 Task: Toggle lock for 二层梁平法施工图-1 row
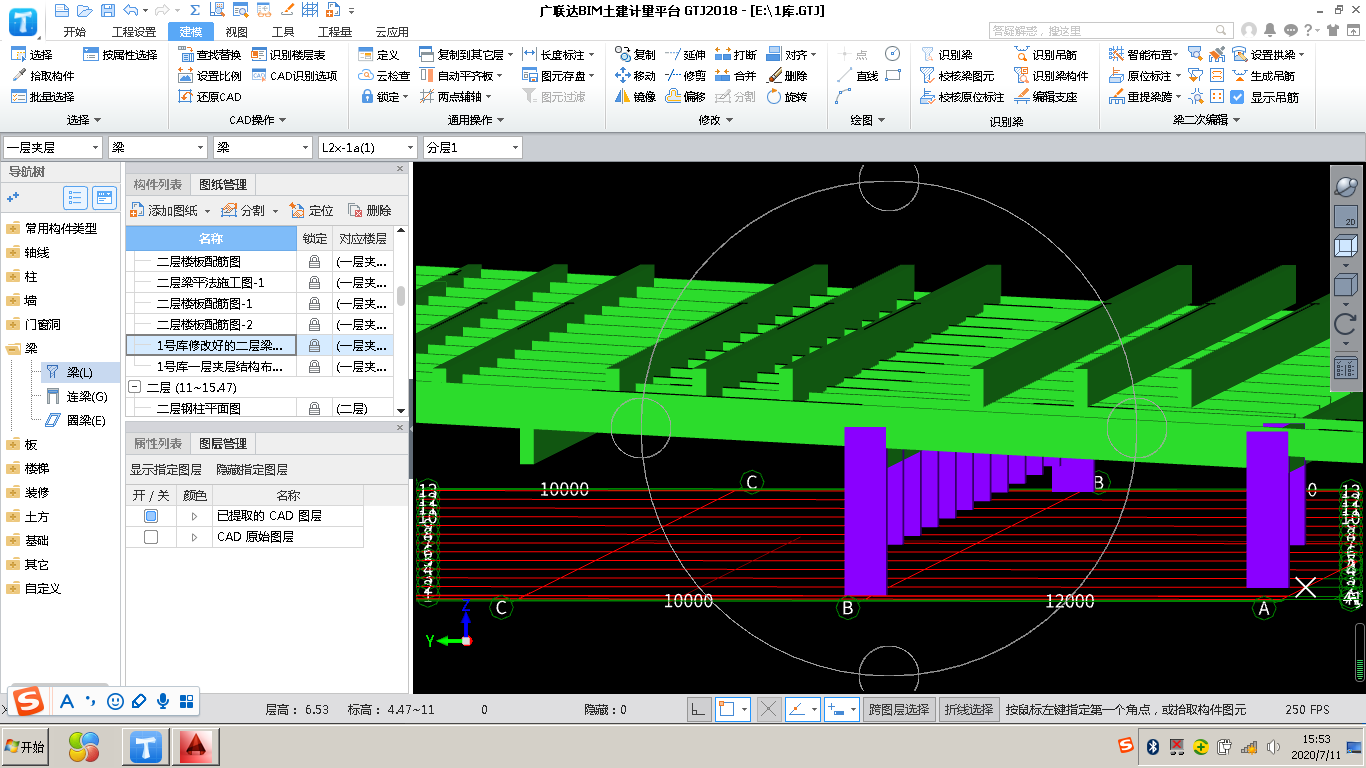point(314,282)
